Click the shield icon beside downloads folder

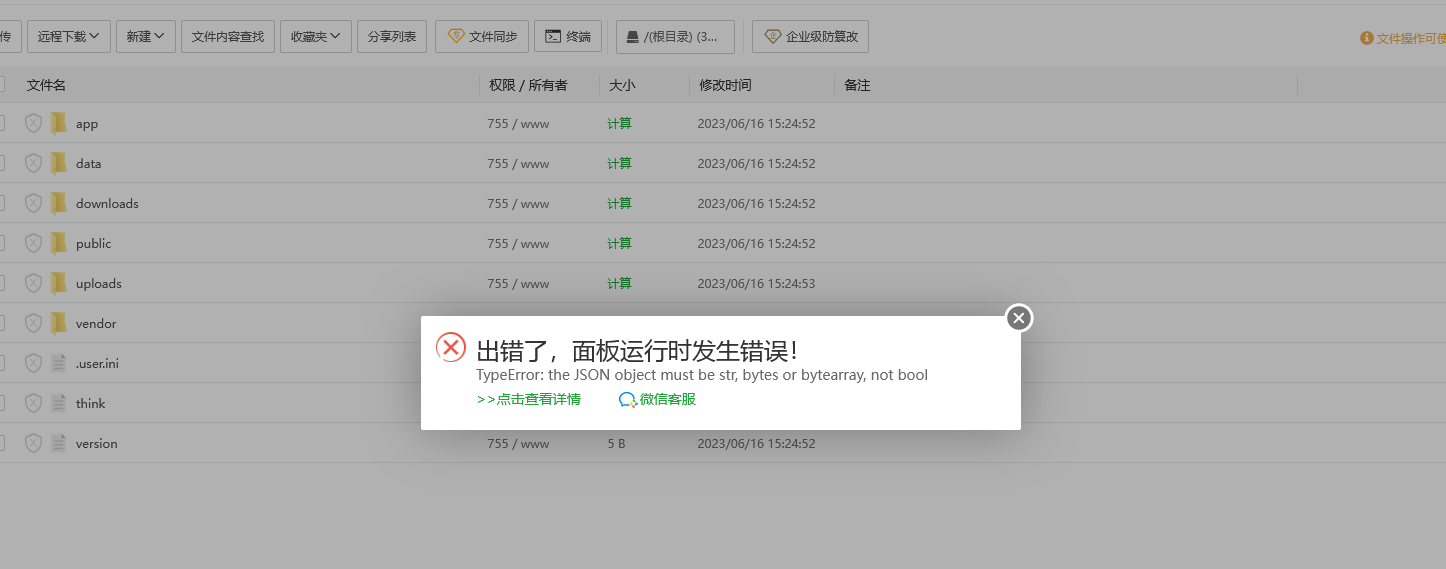(33, 203)
